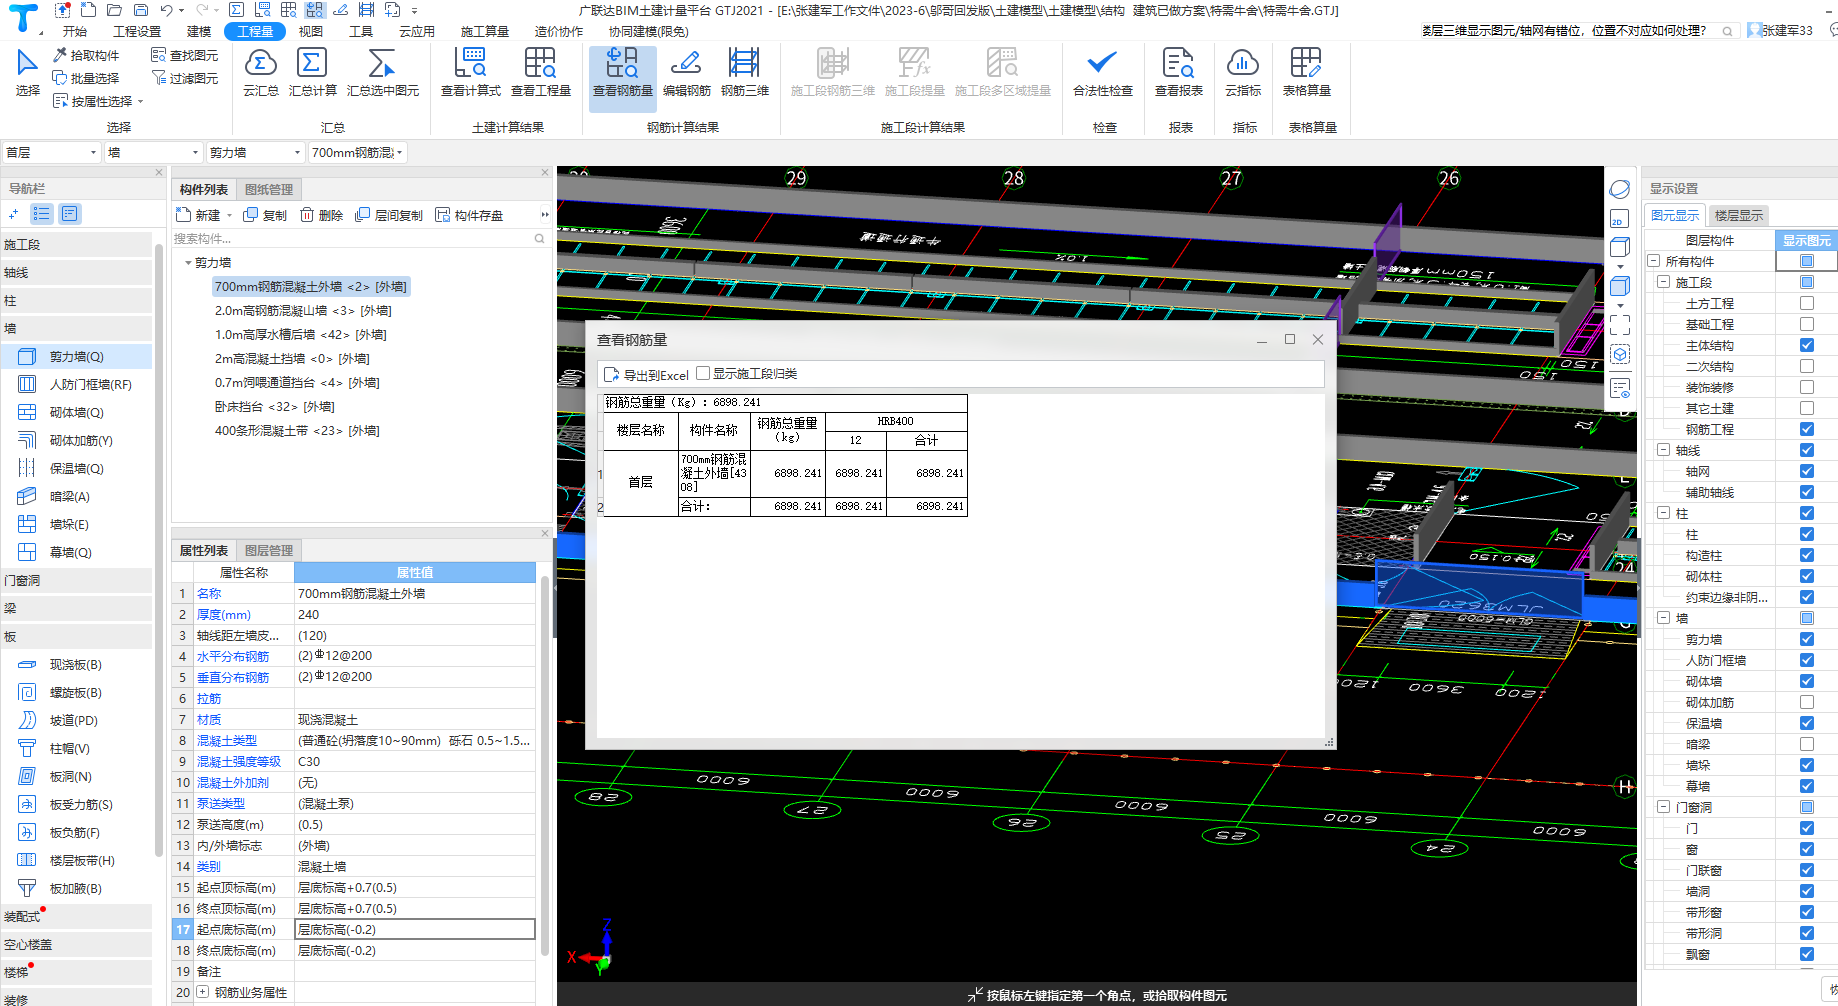Click 批量选择 tool

click(86, 78)
